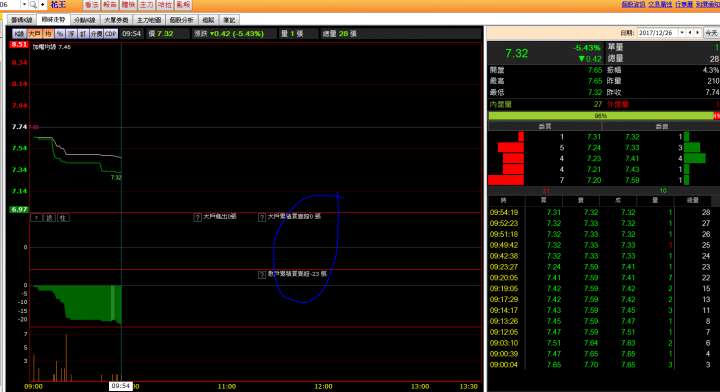
Task: Click the 柱 bar-style button in indicator panel
Action: [x=63, y=218]
